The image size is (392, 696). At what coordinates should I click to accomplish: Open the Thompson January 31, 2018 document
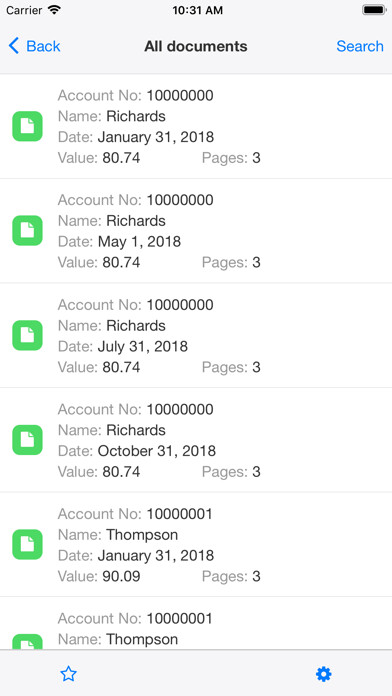[x=196, y=545]
